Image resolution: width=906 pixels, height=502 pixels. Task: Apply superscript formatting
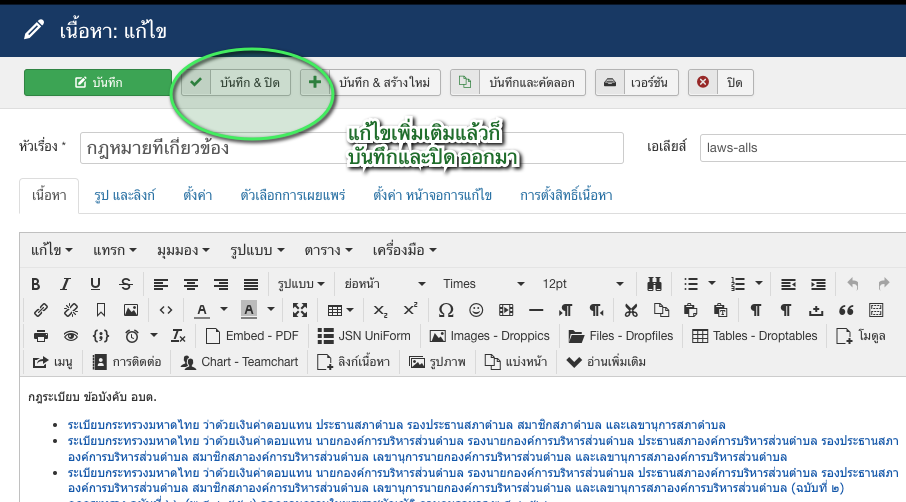[410, 310]
